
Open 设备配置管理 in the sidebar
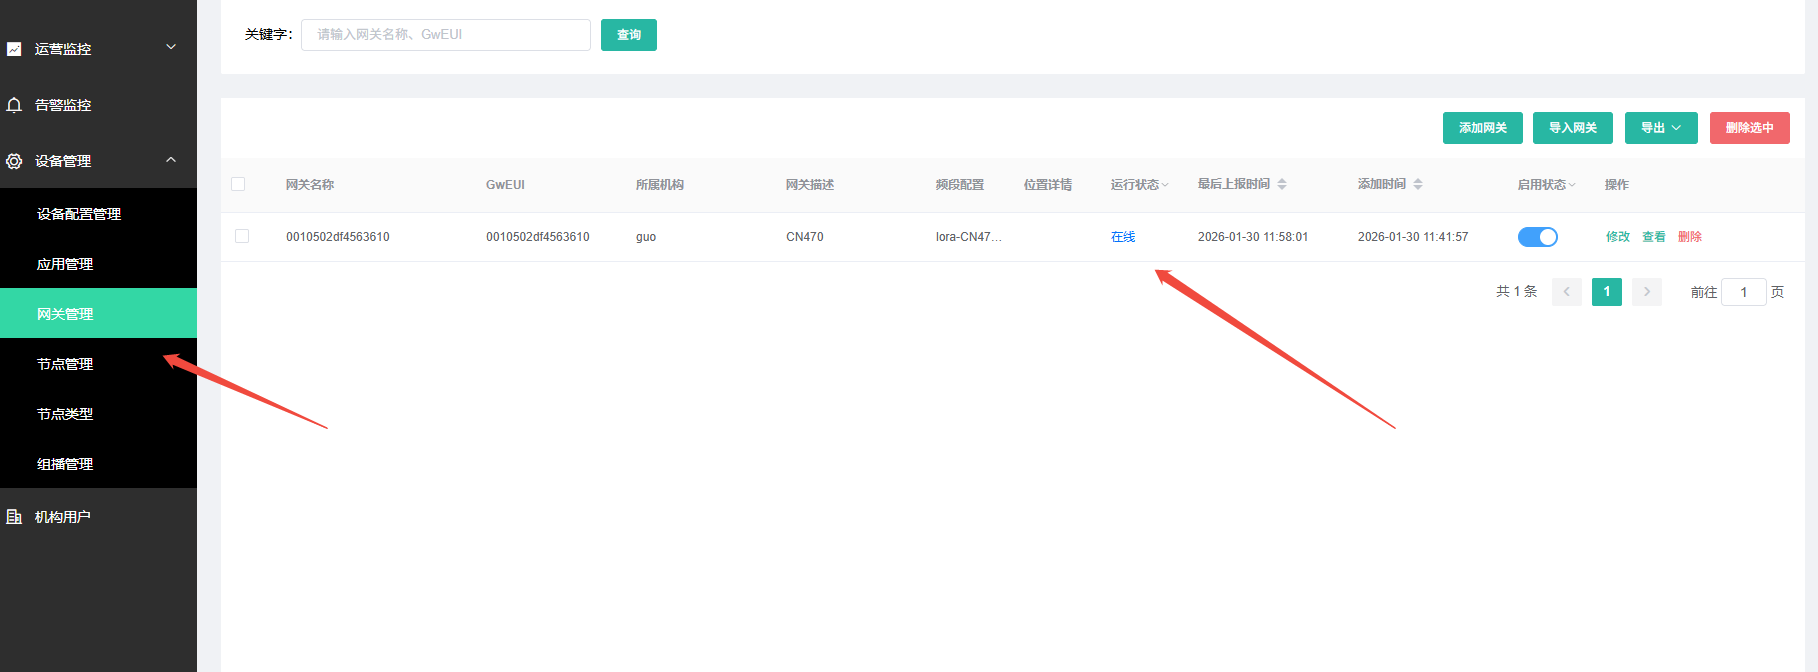pyautogui.click(x=79, y=214)
